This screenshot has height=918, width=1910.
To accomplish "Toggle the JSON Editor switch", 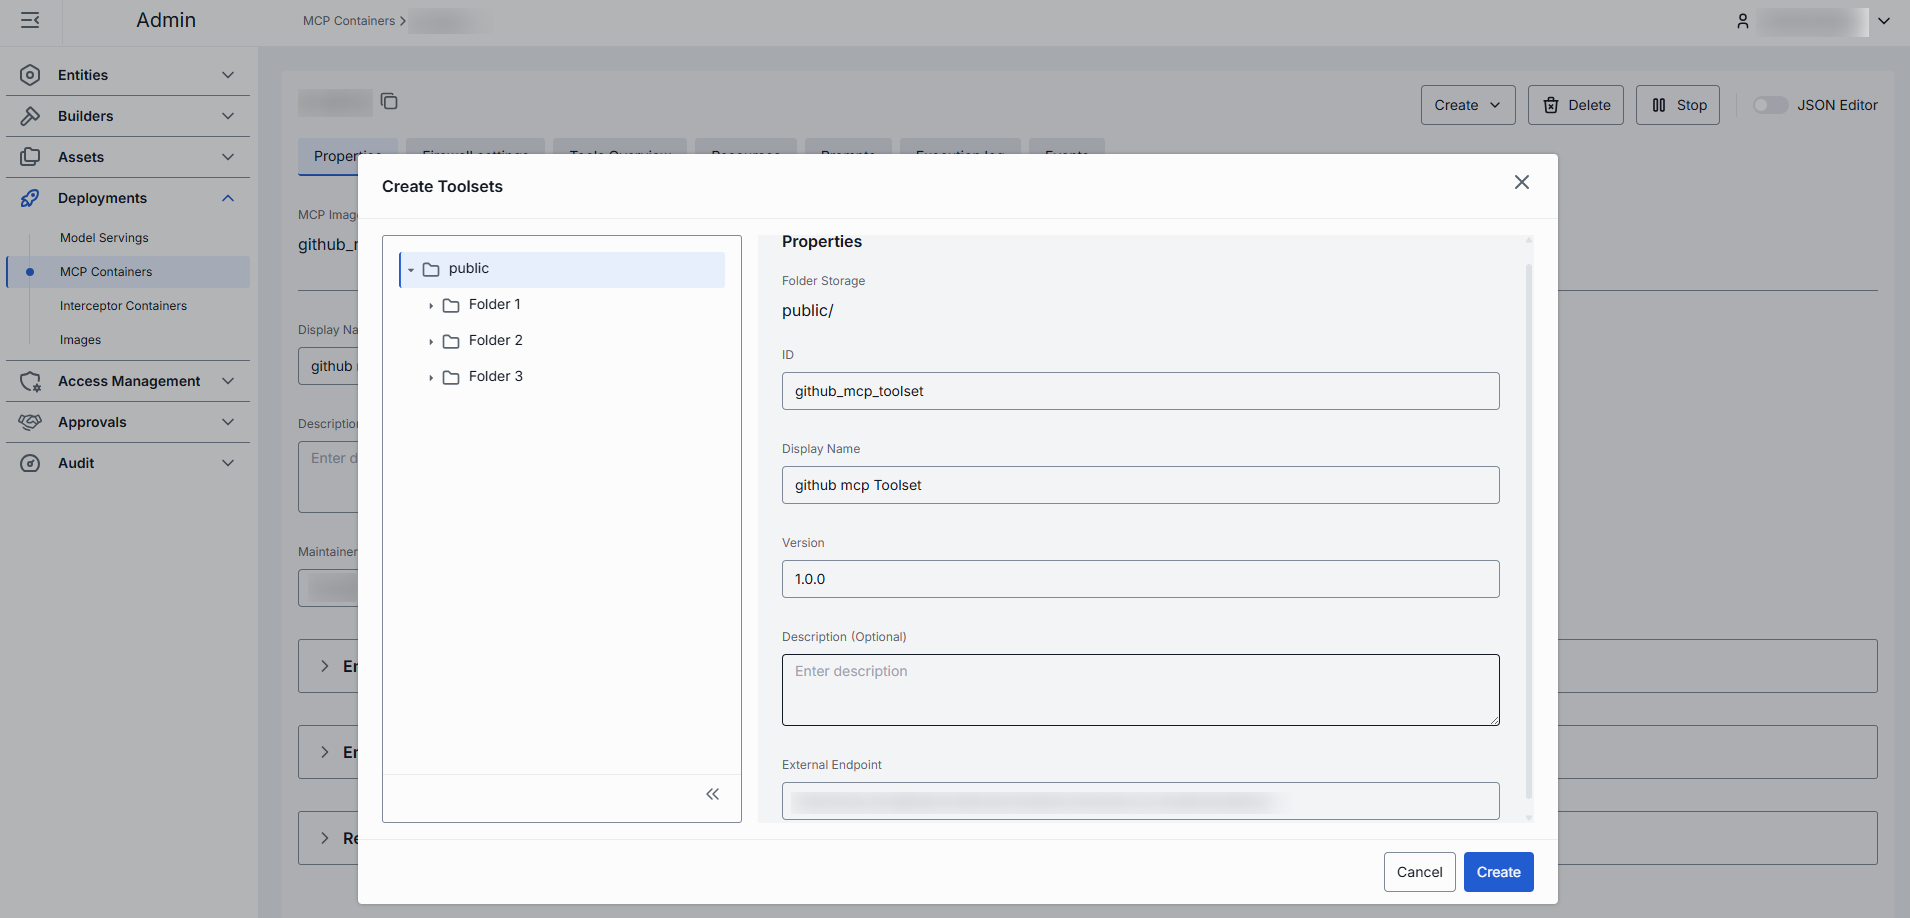I will tap(1769, 105).
